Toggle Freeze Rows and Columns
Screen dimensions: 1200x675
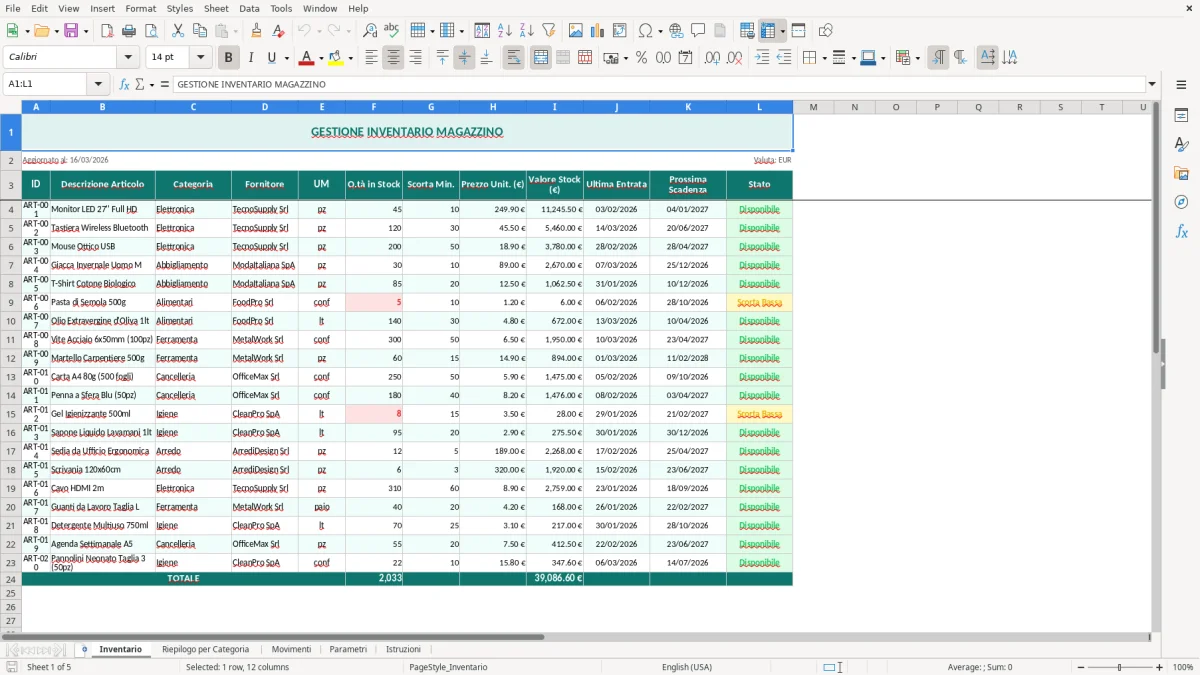point(768,31)
